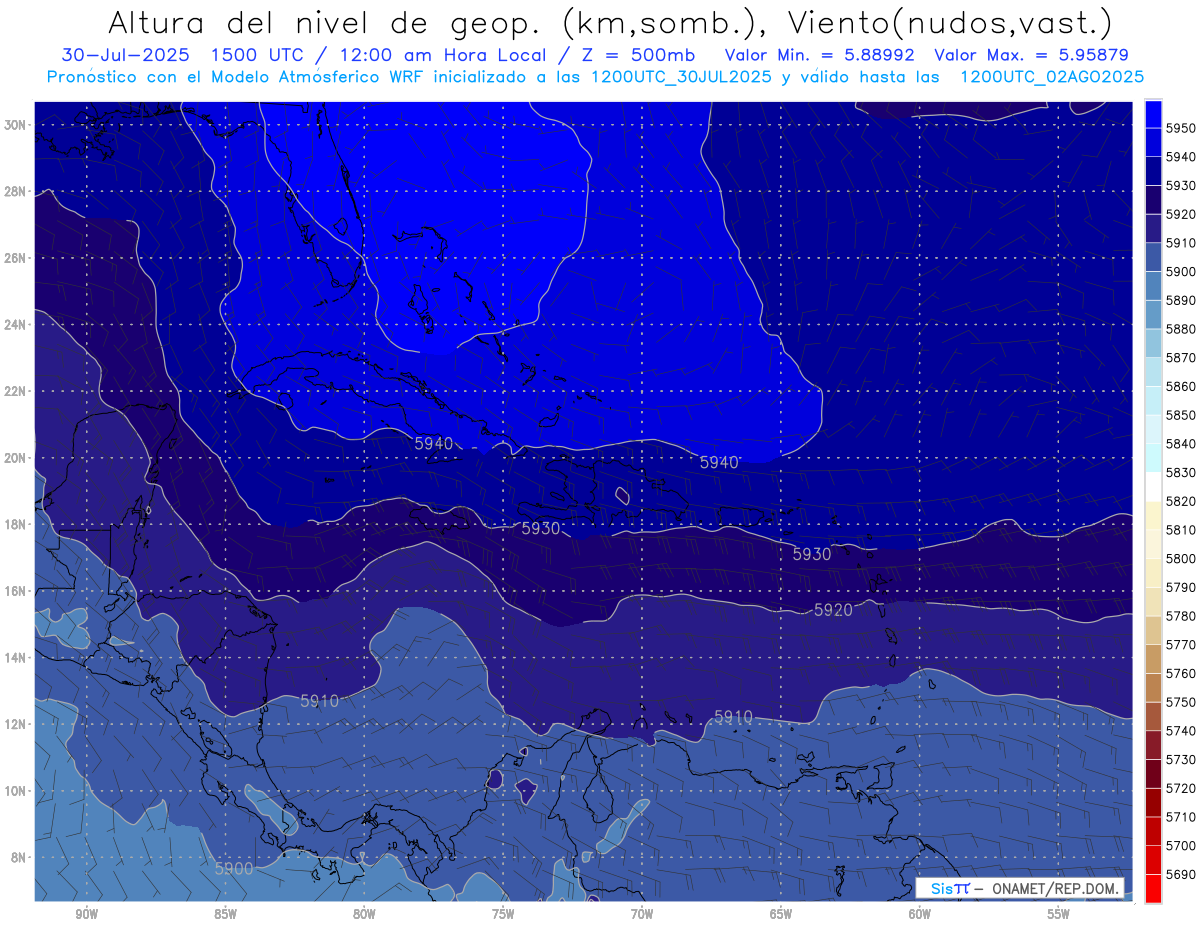
Task: Click the 5890 value in the color legend
Action: [1181, 300]
